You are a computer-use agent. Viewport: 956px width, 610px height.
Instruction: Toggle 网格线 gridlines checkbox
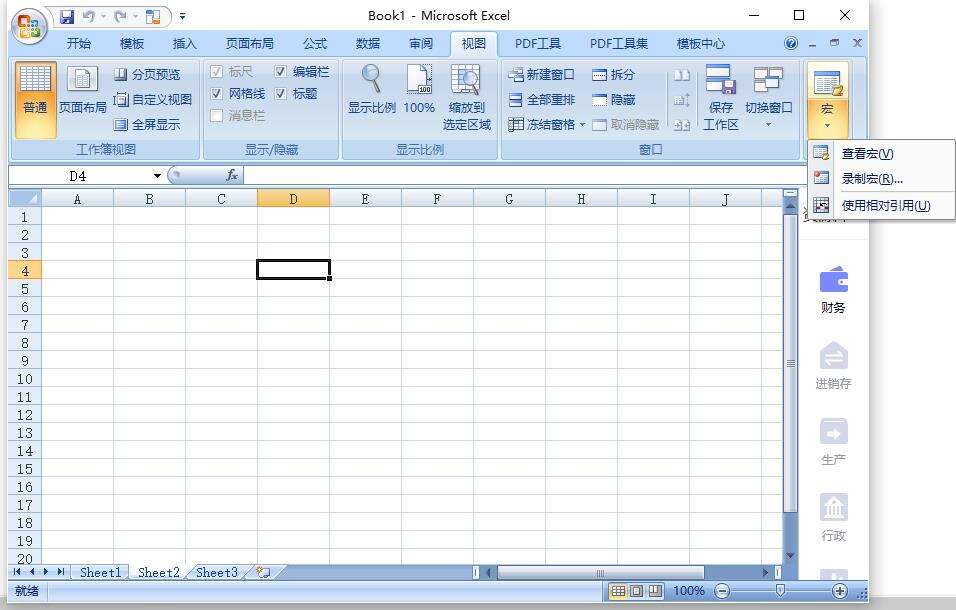(x=216, y=94)
